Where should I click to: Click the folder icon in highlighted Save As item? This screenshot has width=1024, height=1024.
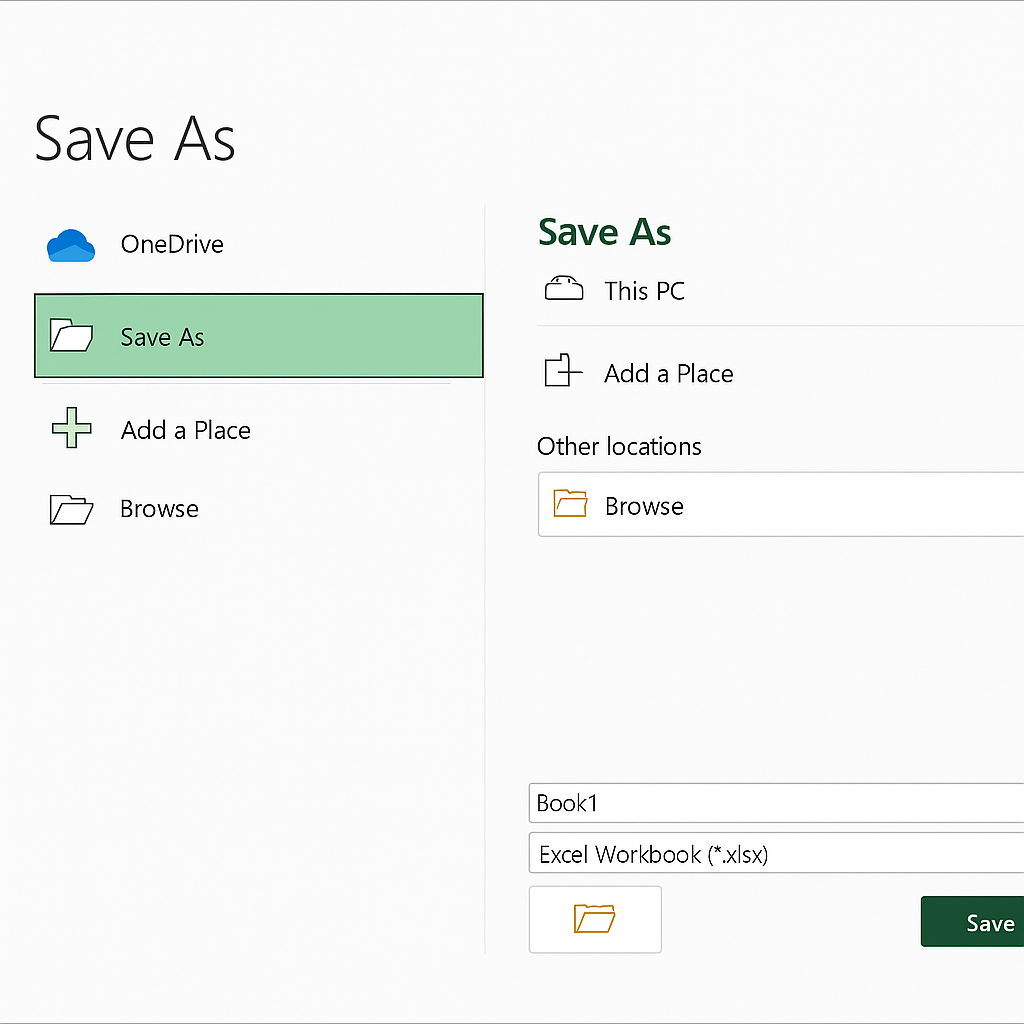[71, 337]
